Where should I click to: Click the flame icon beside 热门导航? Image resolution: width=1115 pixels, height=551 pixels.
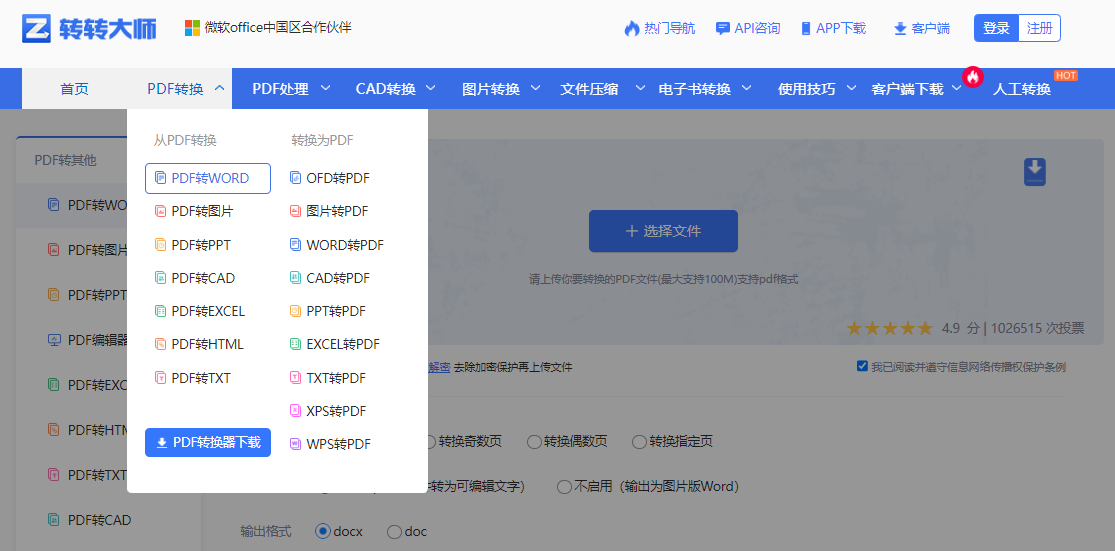(x=632, y=28)
